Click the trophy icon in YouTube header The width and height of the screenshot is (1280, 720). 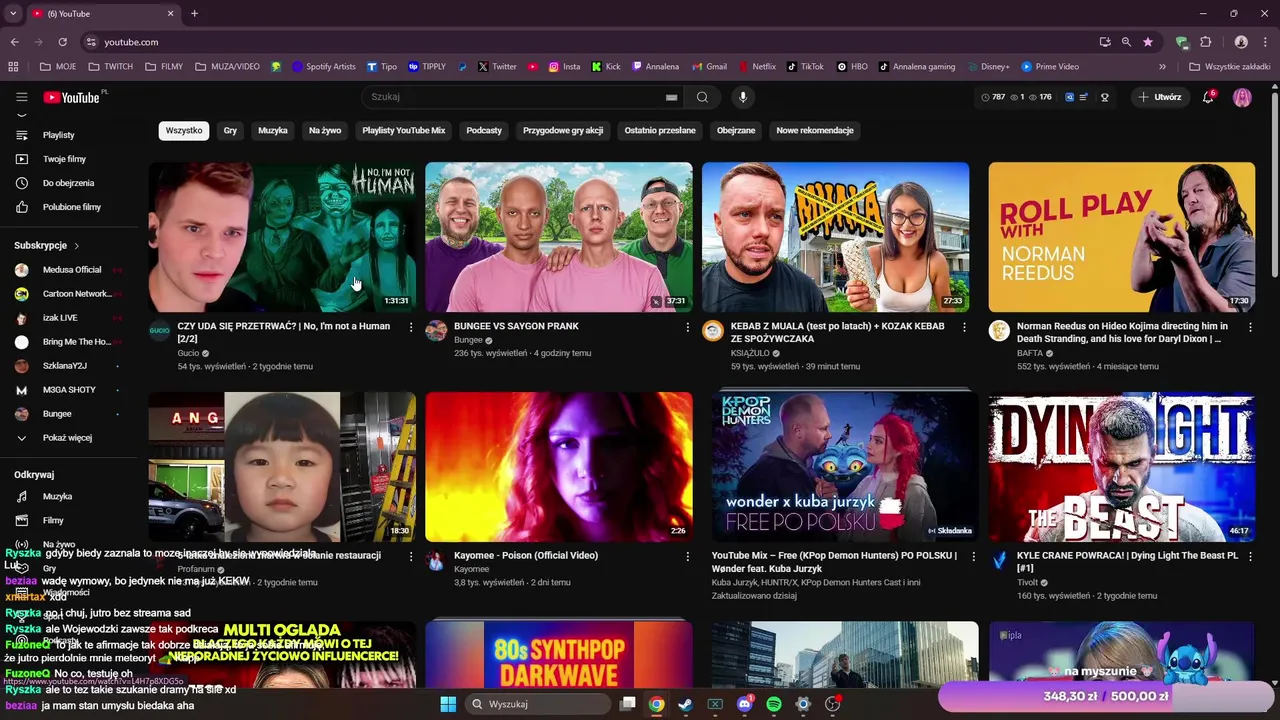[1105, 97]
